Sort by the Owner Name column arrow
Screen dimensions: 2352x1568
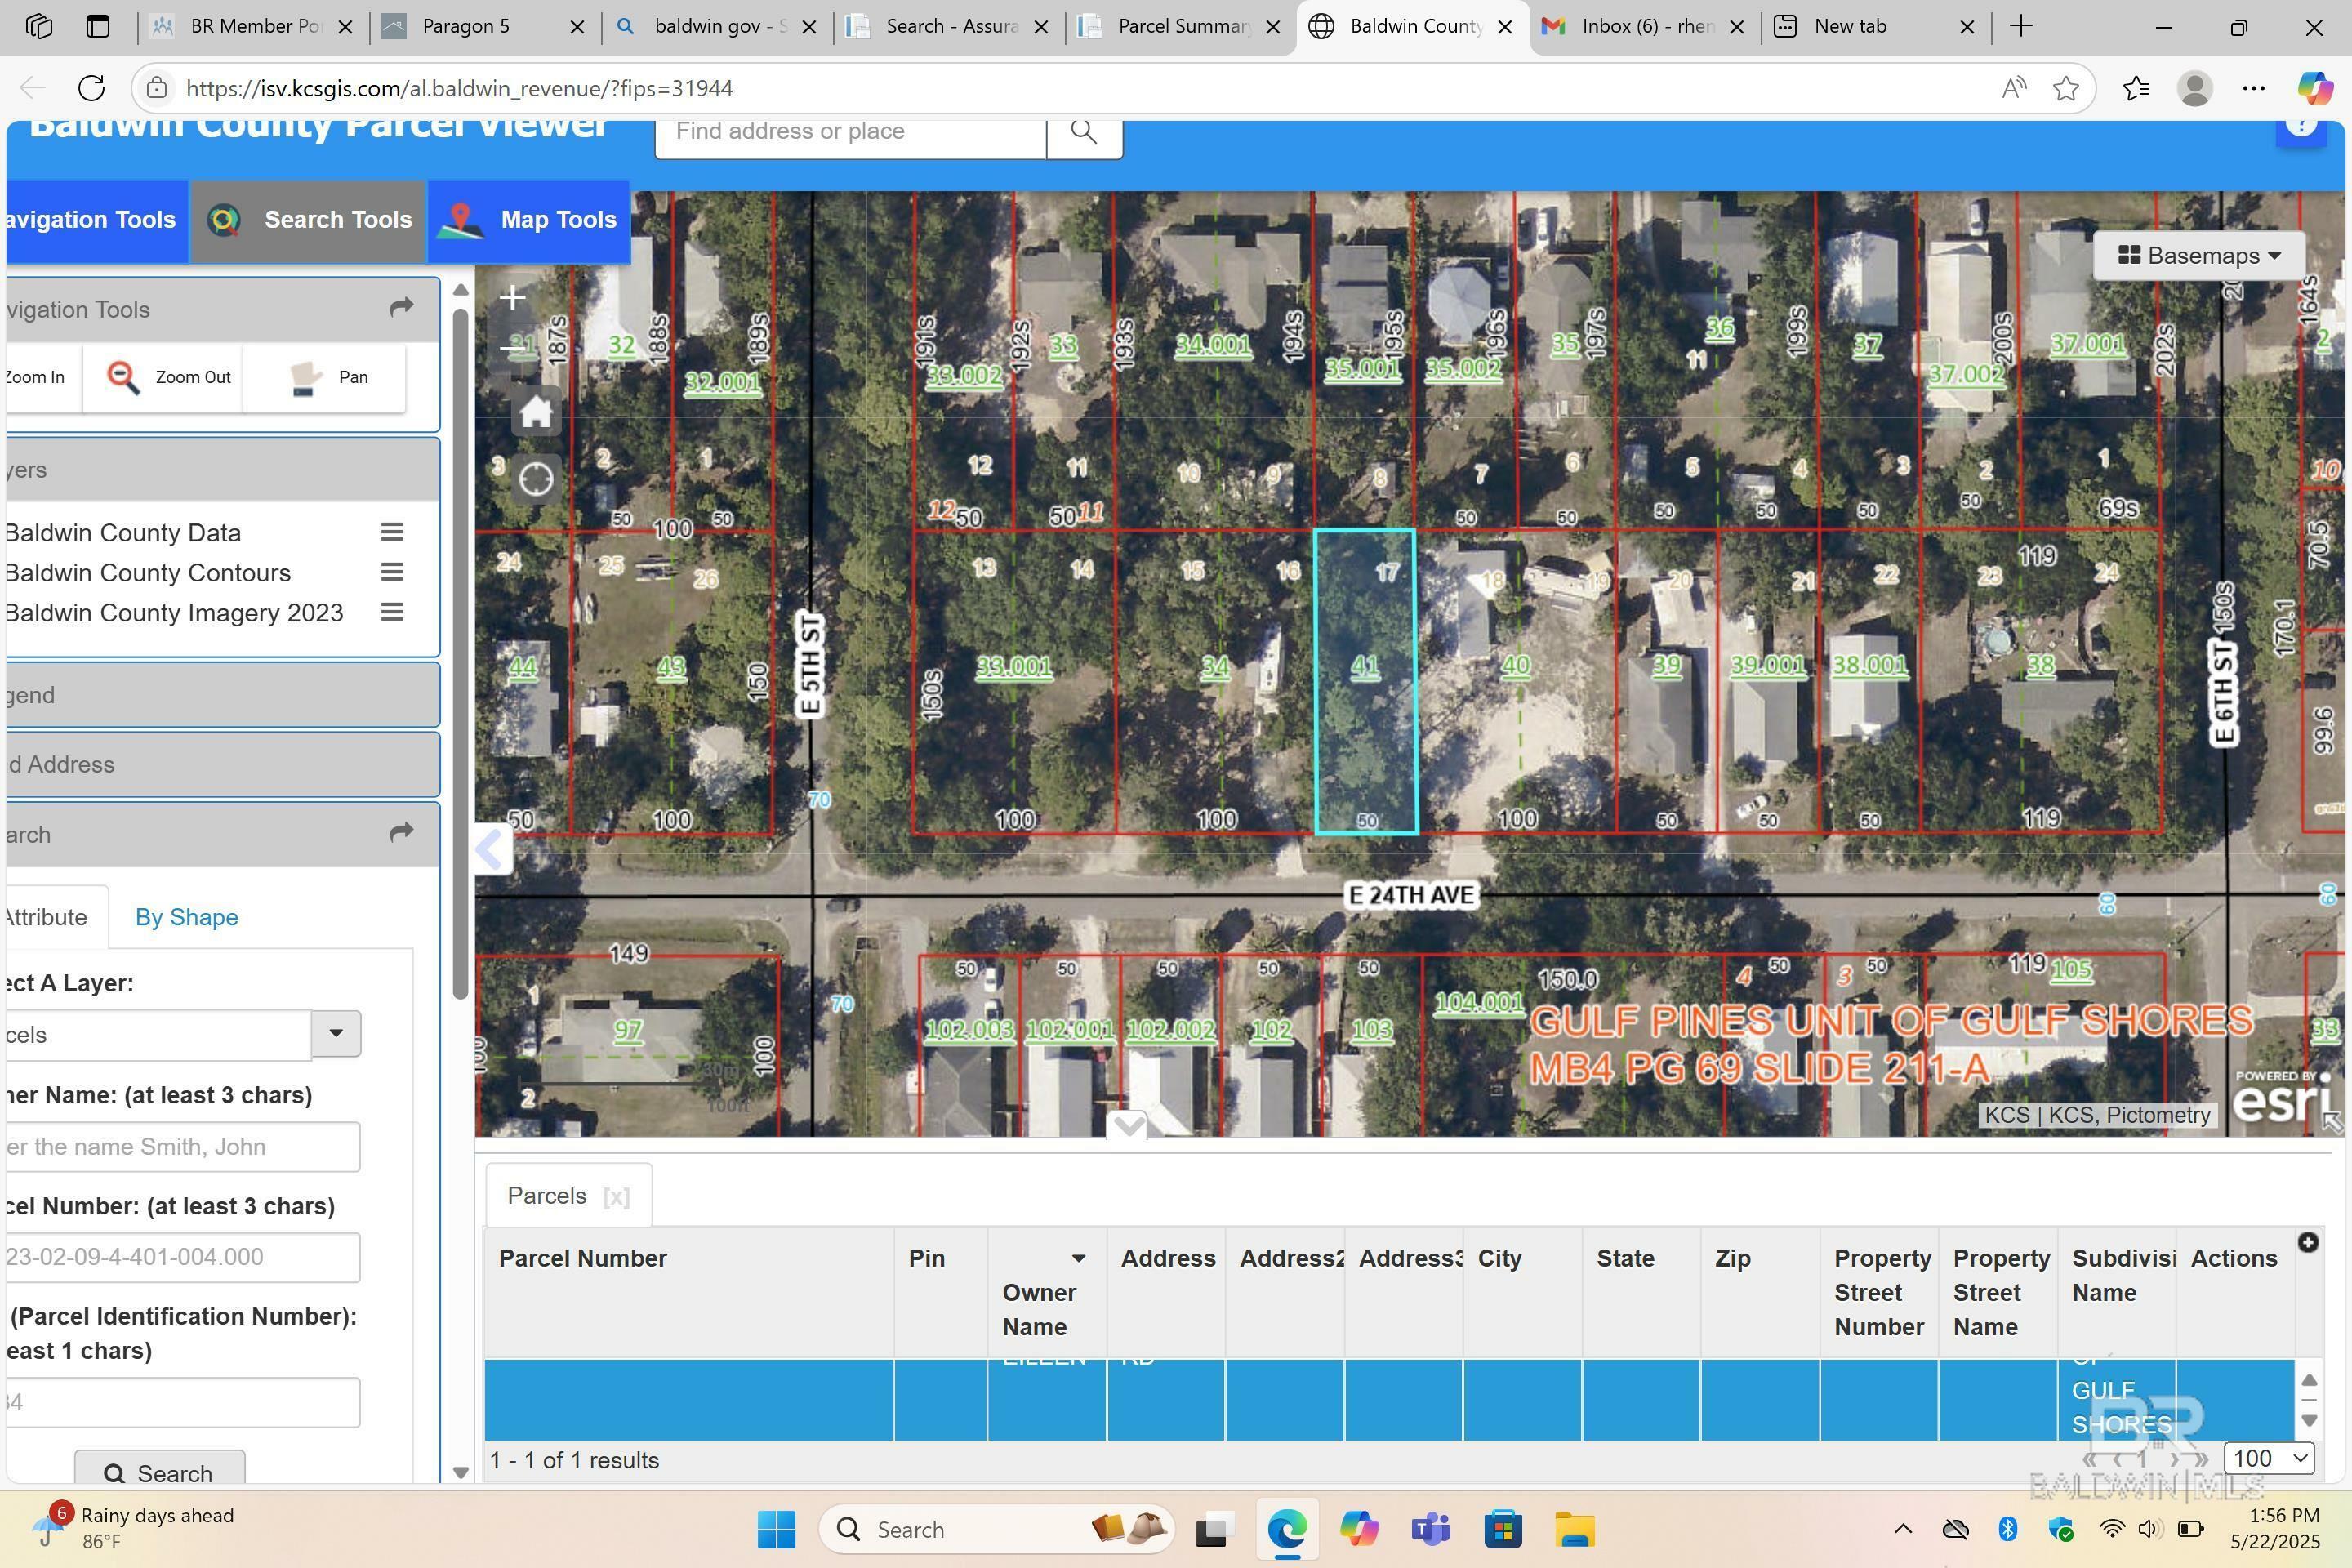(1078, 1258)
